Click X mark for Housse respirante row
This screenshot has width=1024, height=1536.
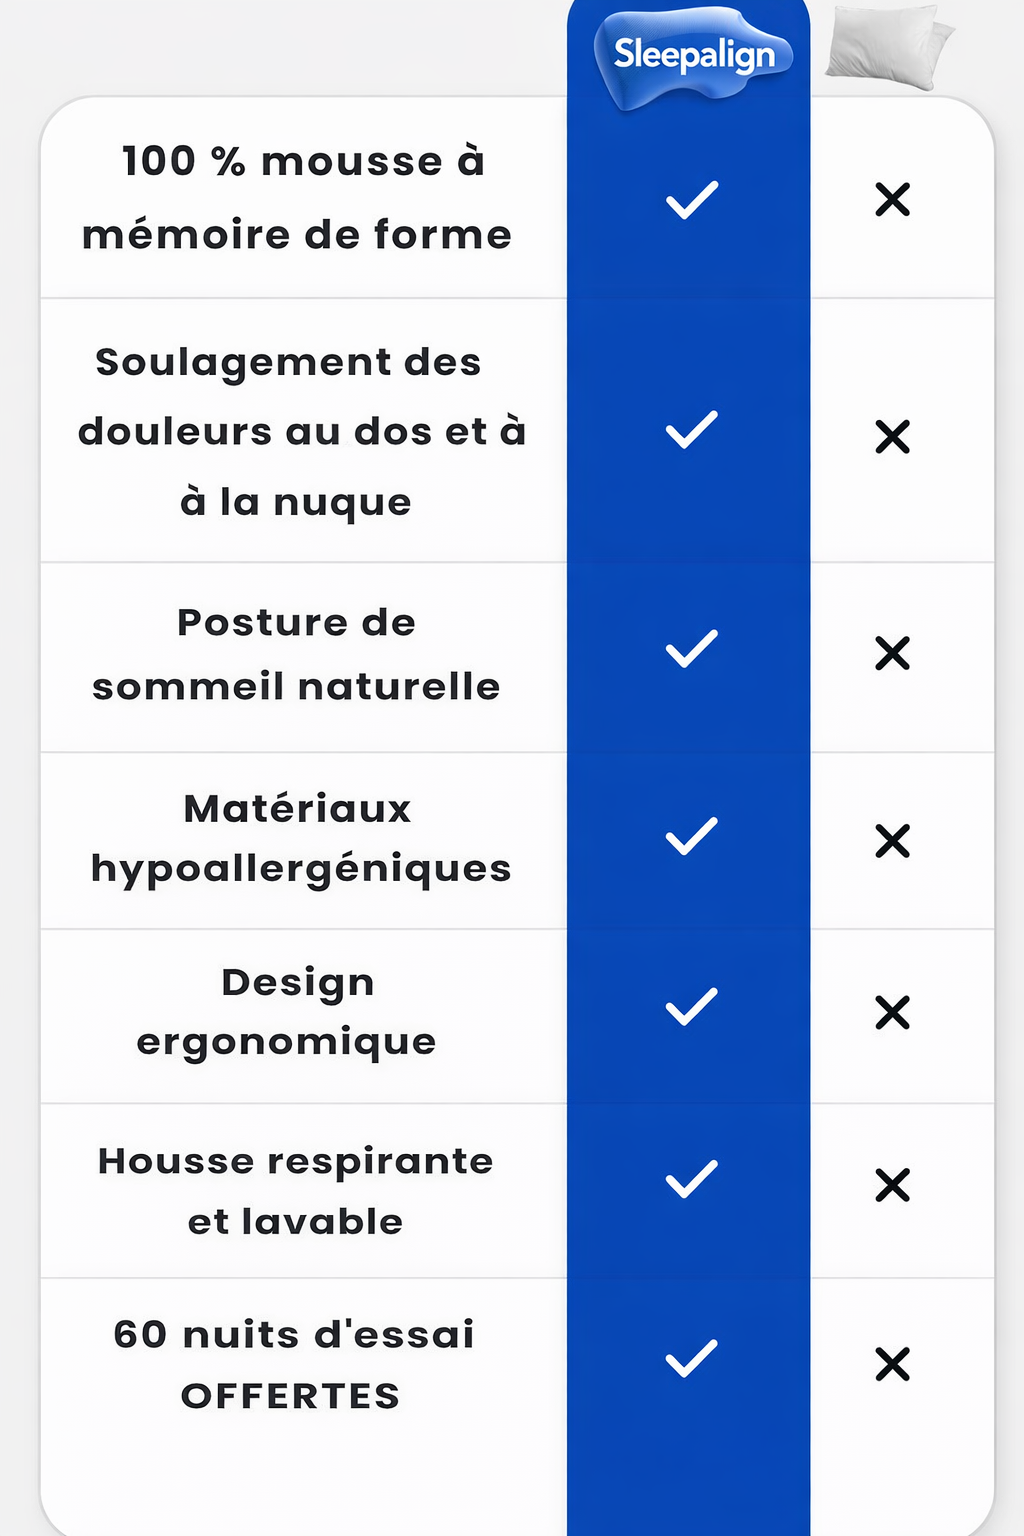892,1185
